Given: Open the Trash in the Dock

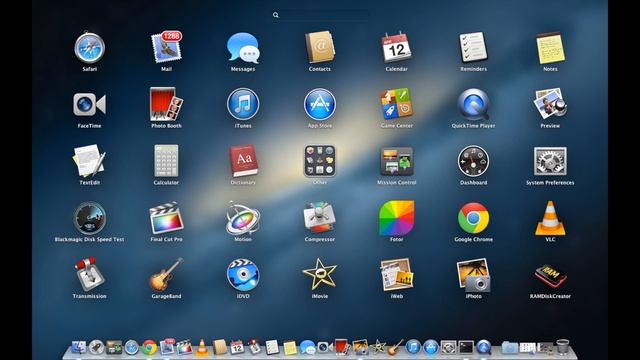Looking at the screenshot, I should tap(562, 347).
